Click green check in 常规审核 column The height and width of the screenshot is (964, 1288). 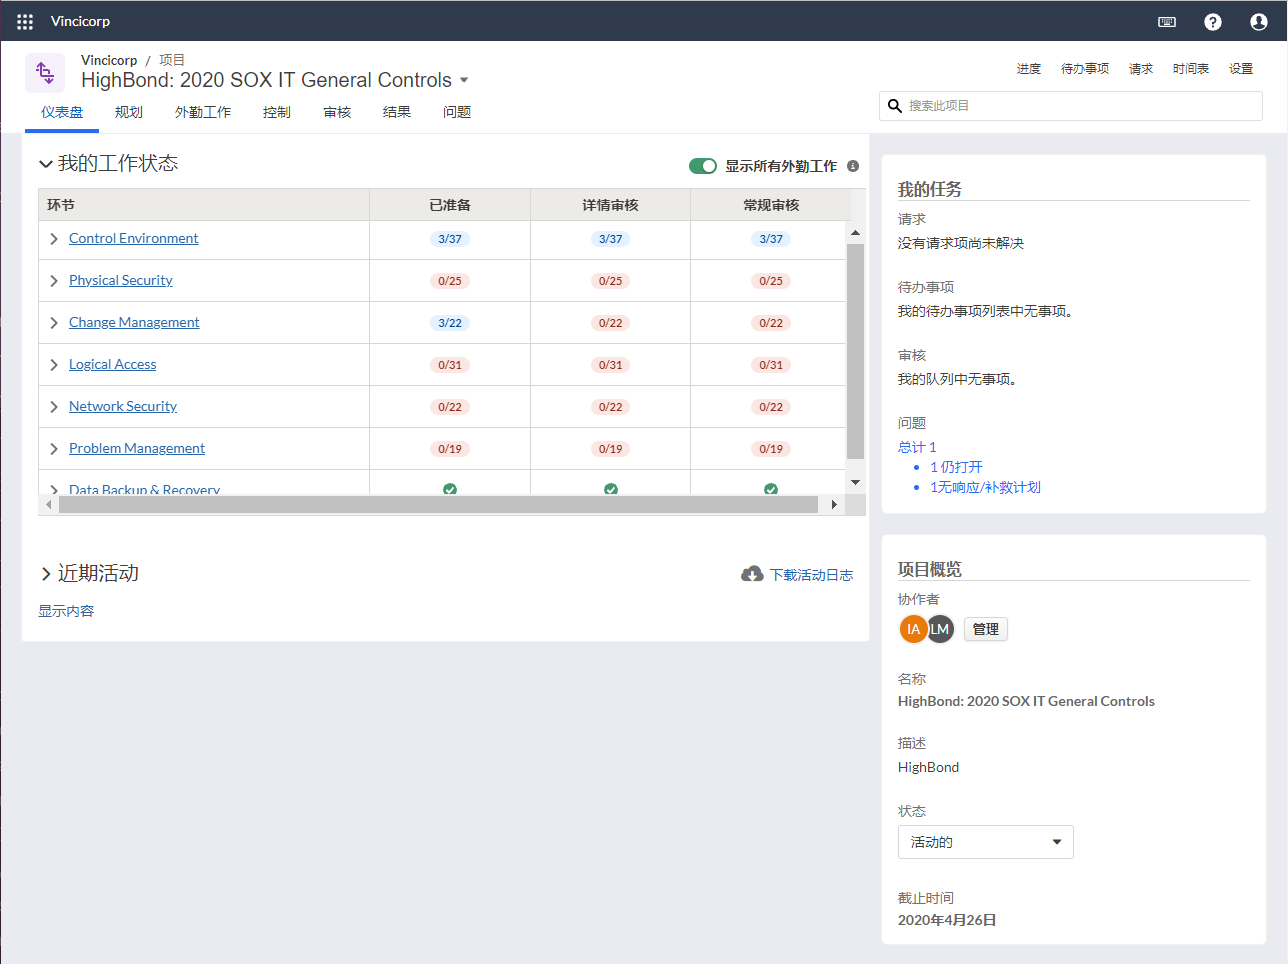[771, 489]
